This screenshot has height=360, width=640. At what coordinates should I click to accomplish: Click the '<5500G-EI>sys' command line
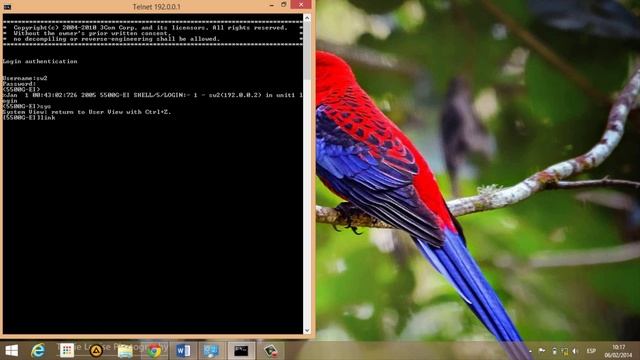pyautogui.click(x=27, y=106)
